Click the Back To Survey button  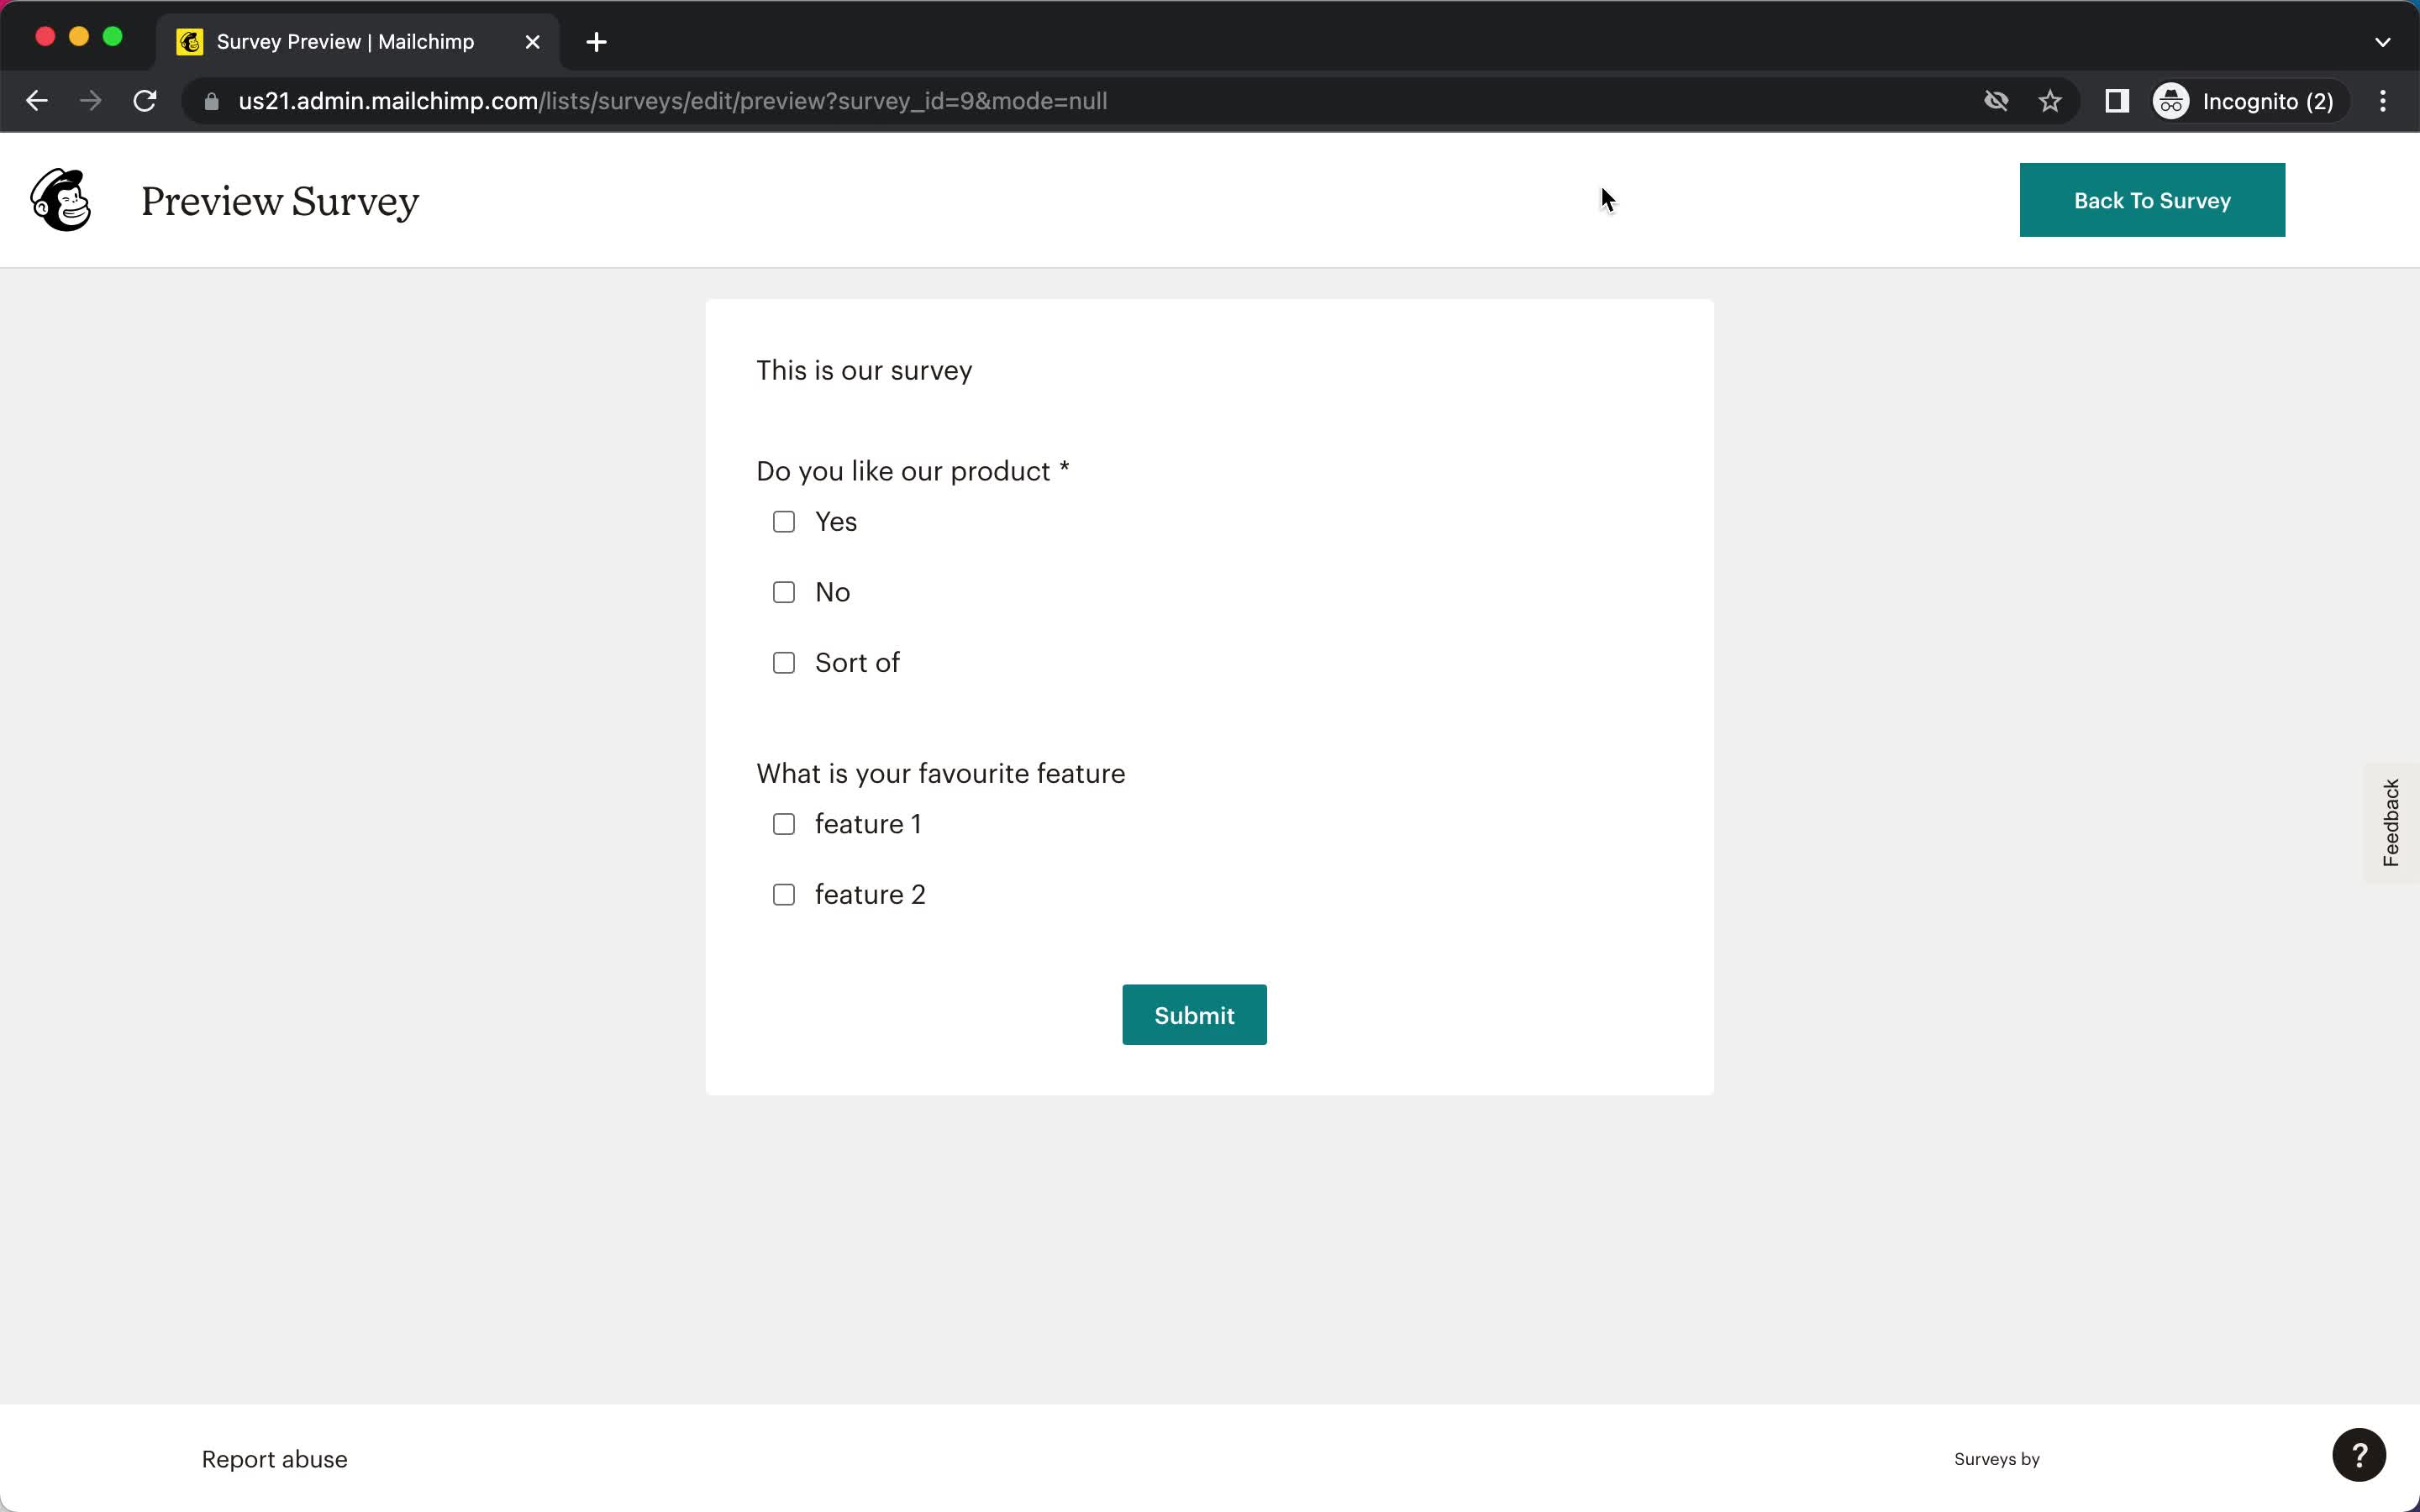[x=2152, y=200]
